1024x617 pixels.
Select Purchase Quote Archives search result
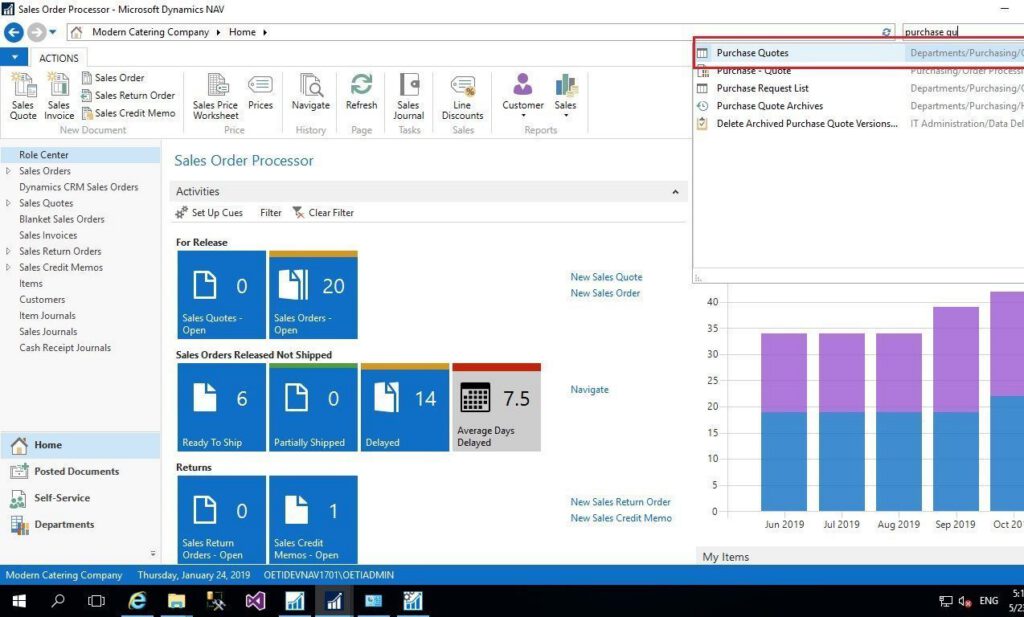point(859,106)
